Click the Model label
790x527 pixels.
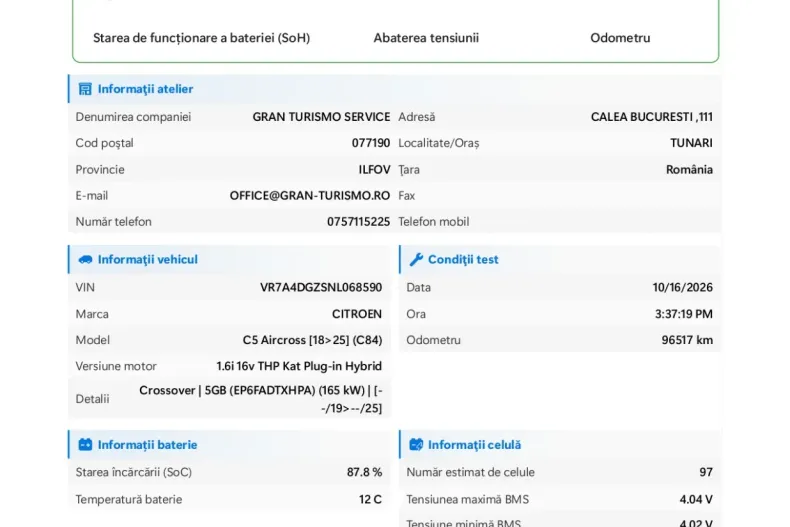click(93, 340)
